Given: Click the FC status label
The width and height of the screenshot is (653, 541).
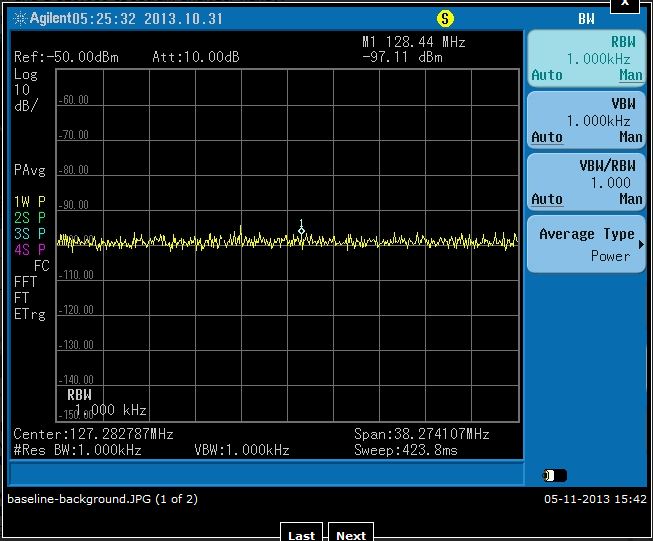Looking at the screenshot, I should pyautogui.click(x=42, y=266).
